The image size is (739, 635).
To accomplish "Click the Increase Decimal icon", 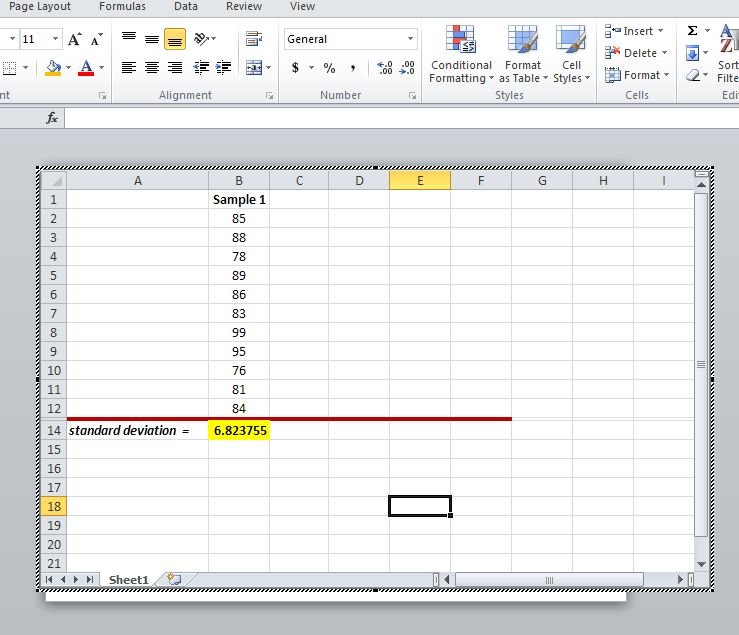I will 385,68.
